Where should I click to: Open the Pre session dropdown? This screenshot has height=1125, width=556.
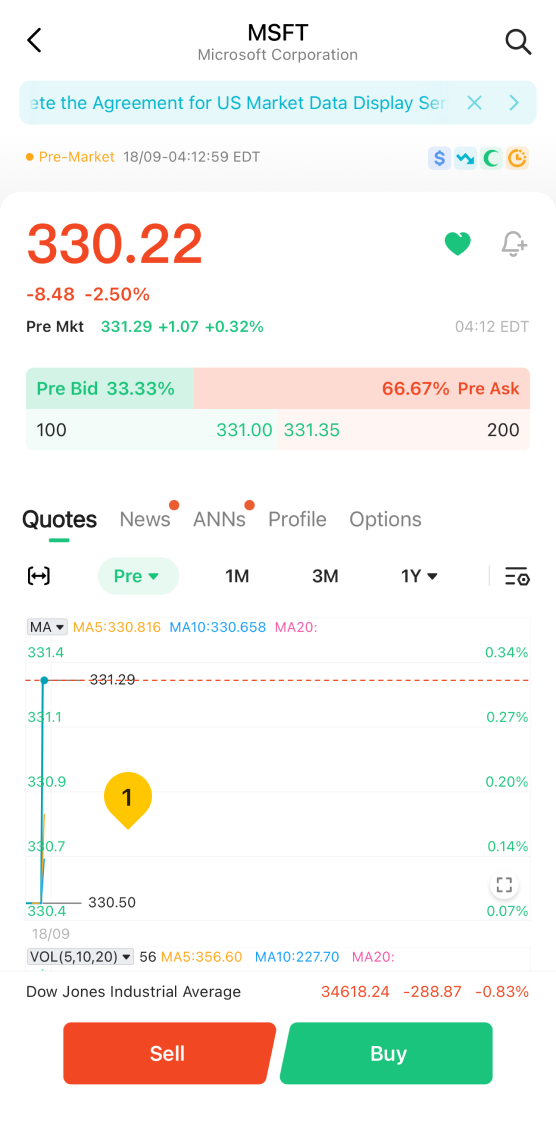tap(138, 576)
